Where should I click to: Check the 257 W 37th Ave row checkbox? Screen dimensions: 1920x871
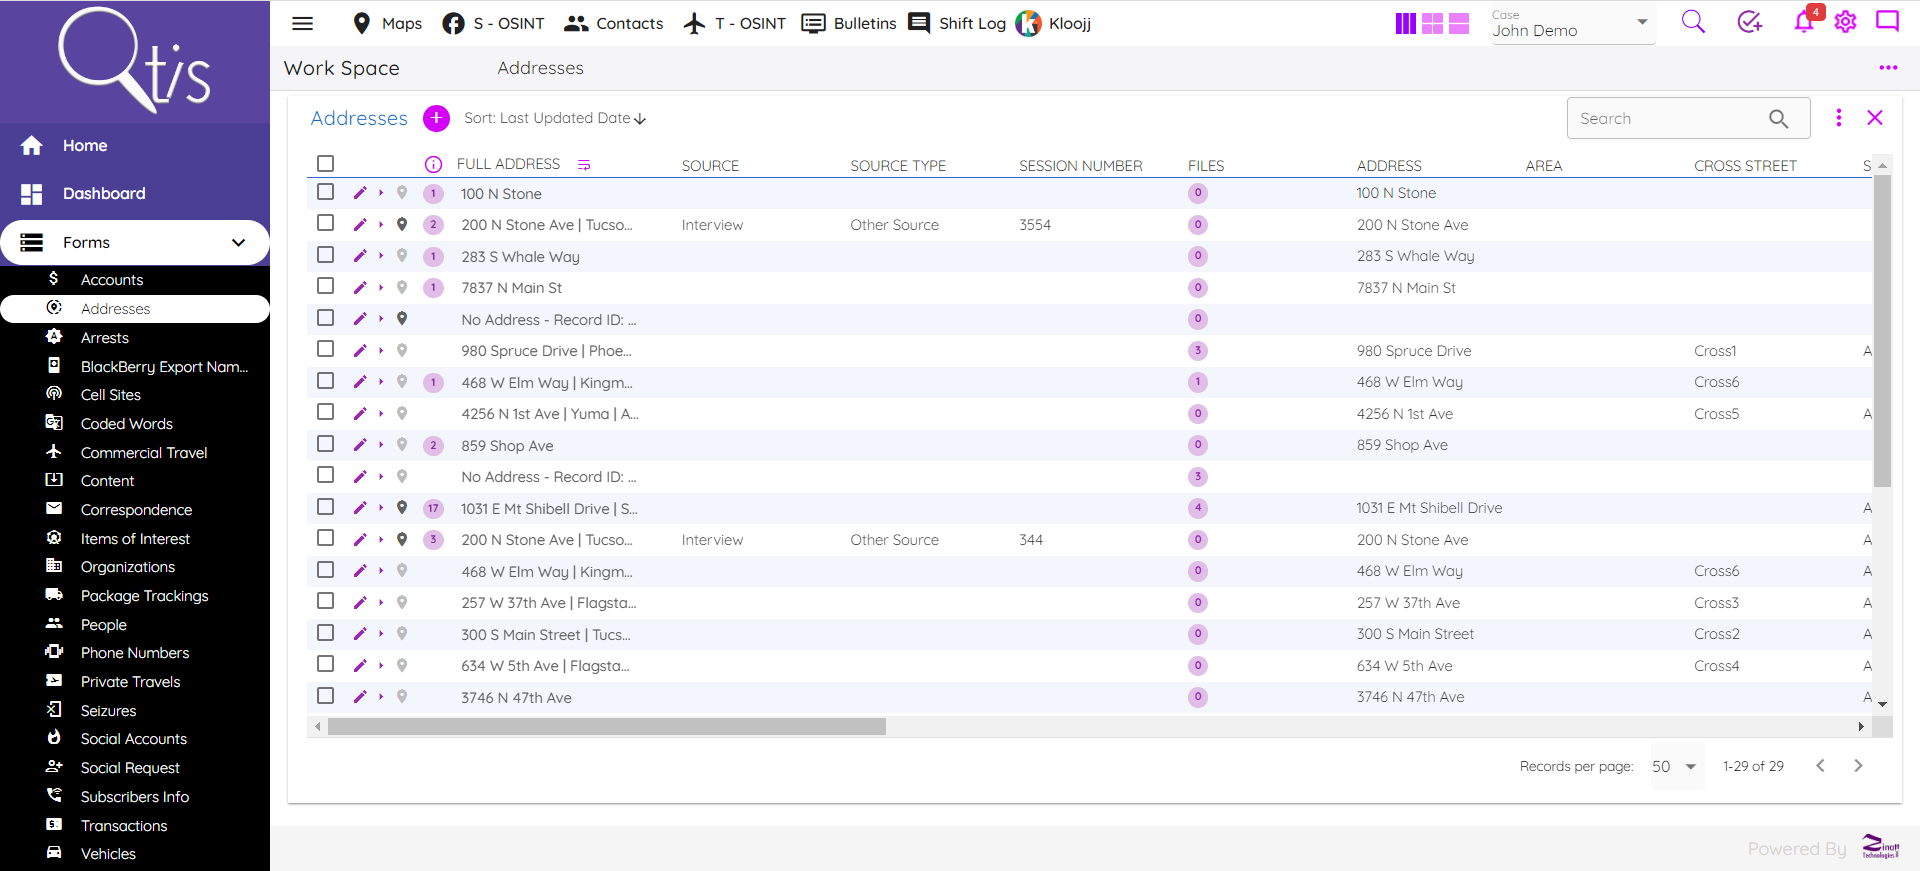(325, 601)
